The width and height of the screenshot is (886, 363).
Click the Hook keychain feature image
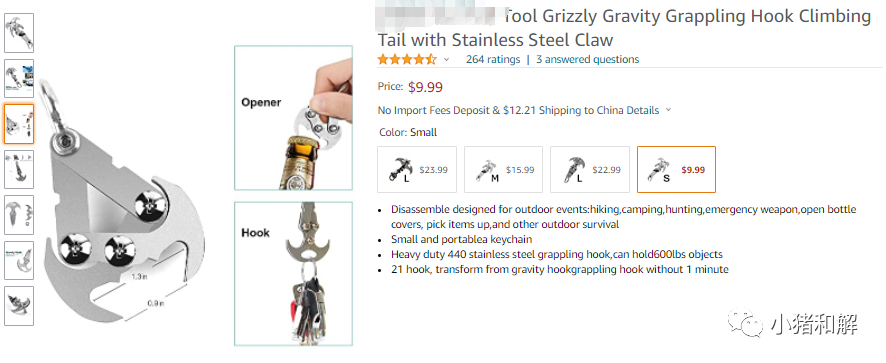coord(293,274)
